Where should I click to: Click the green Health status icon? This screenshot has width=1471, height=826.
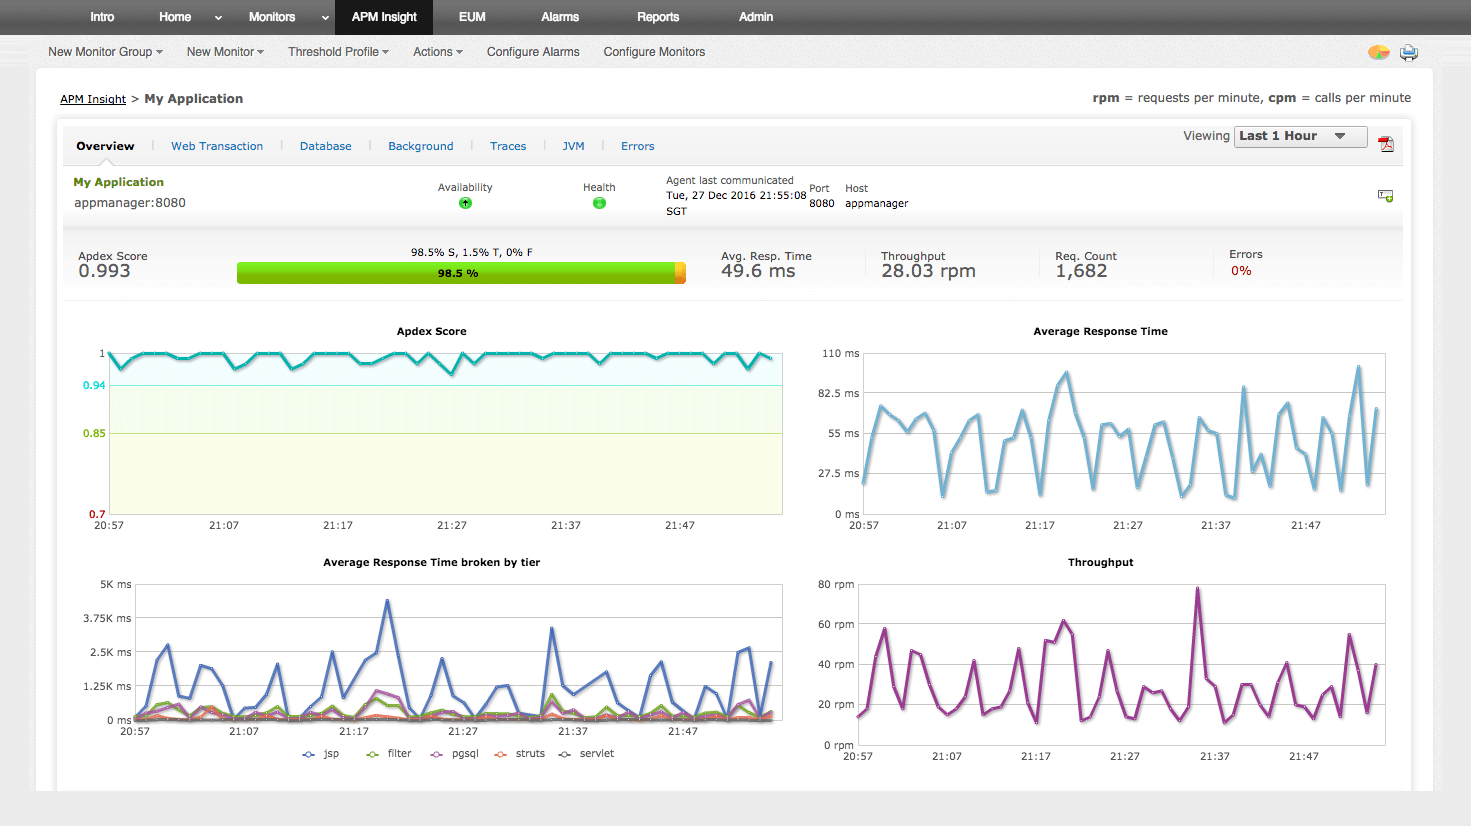599,202
